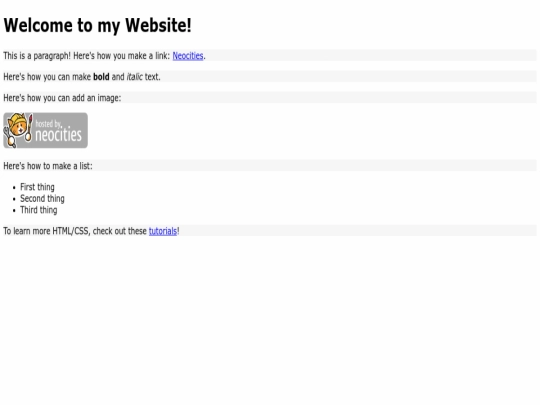Select the First thing list item

(37, 187)
